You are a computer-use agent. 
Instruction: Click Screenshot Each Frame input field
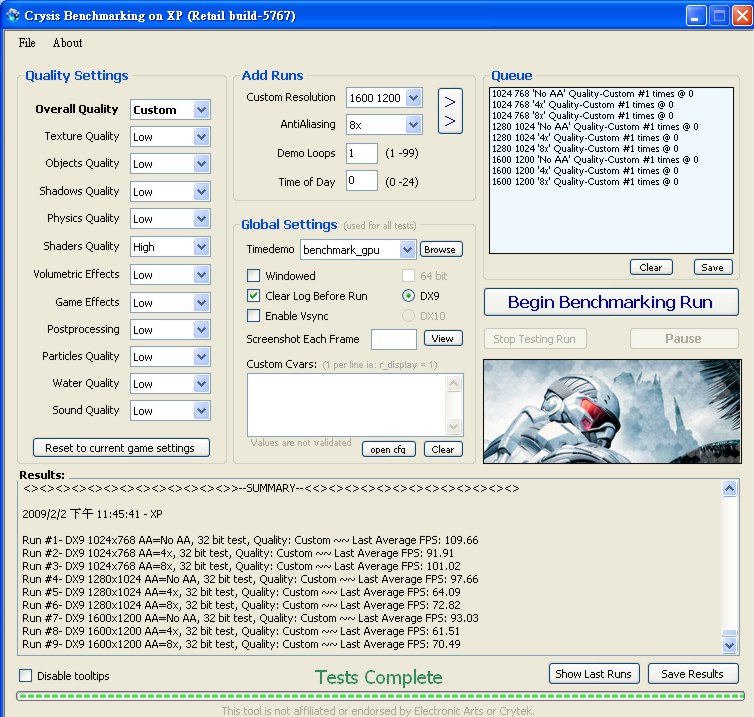pyautogui.click(x=394, y=340)
